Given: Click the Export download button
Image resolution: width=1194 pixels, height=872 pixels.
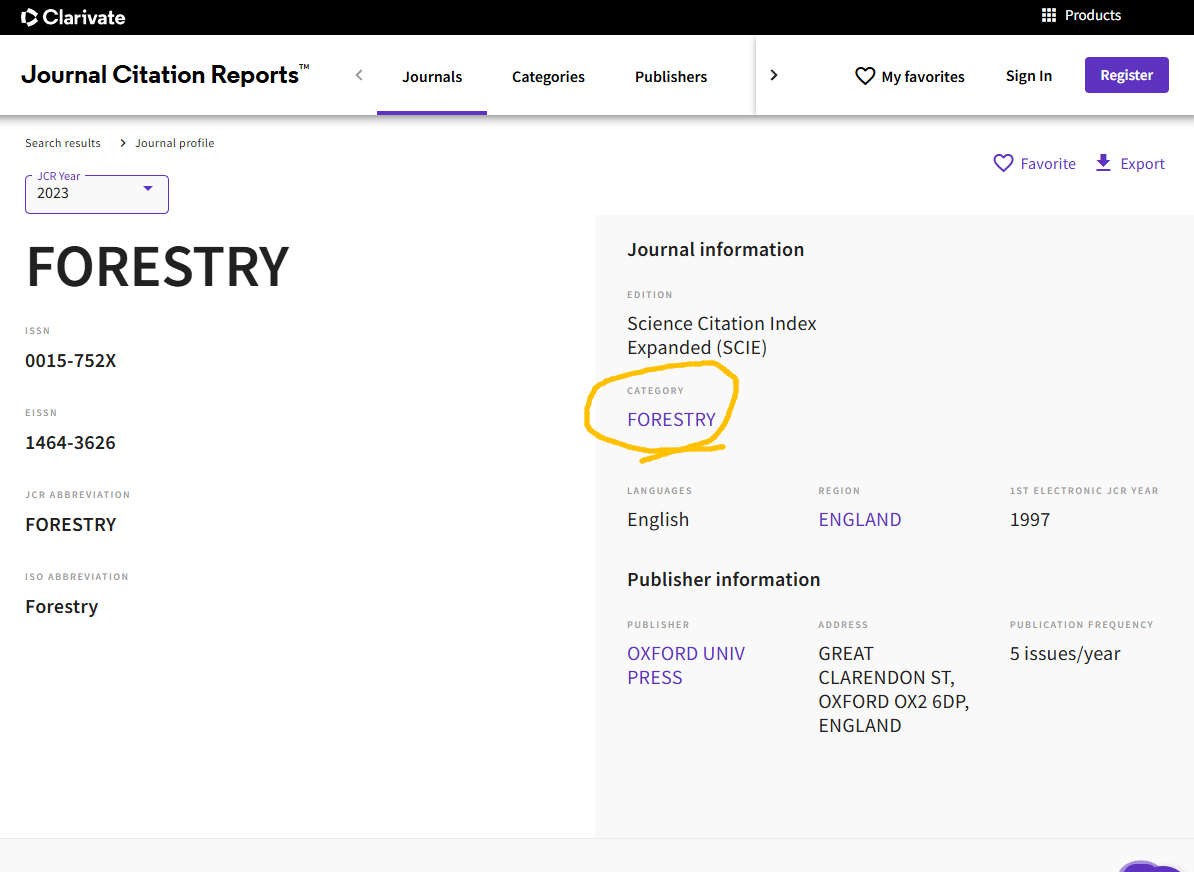Looking at the screenshot, I should point(1130,164).
